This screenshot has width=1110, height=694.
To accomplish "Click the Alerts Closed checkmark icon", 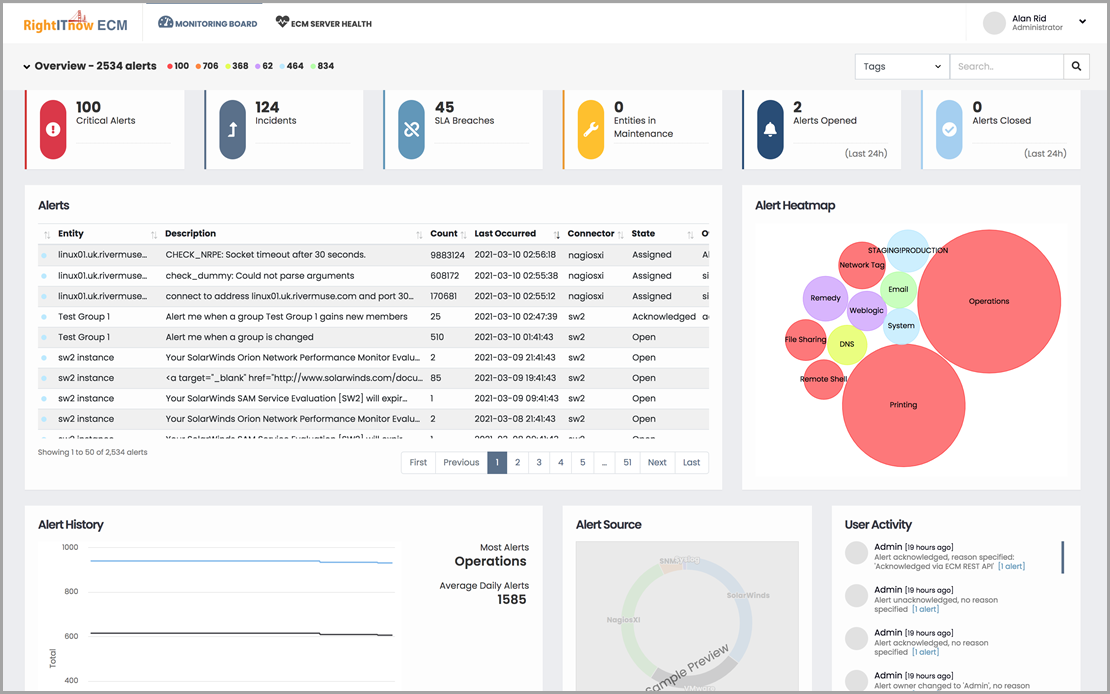I will 949,129.
